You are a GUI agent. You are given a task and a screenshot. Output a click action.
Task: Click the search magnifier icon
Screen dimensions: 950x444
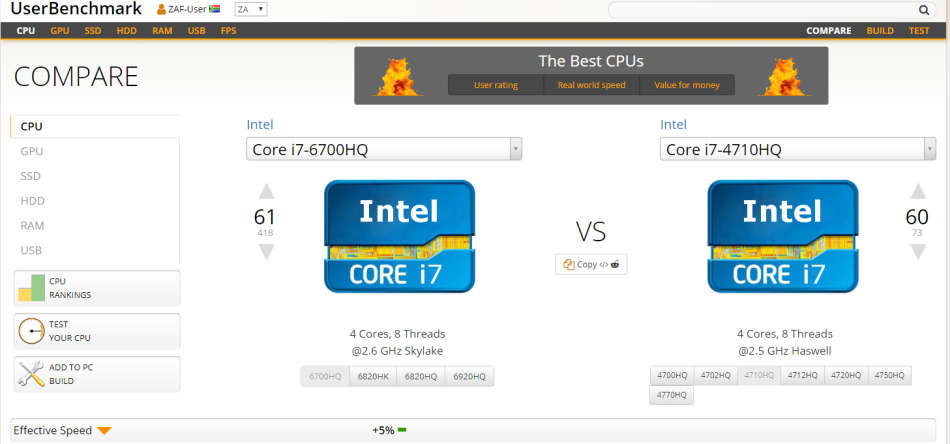coord(924,10)
